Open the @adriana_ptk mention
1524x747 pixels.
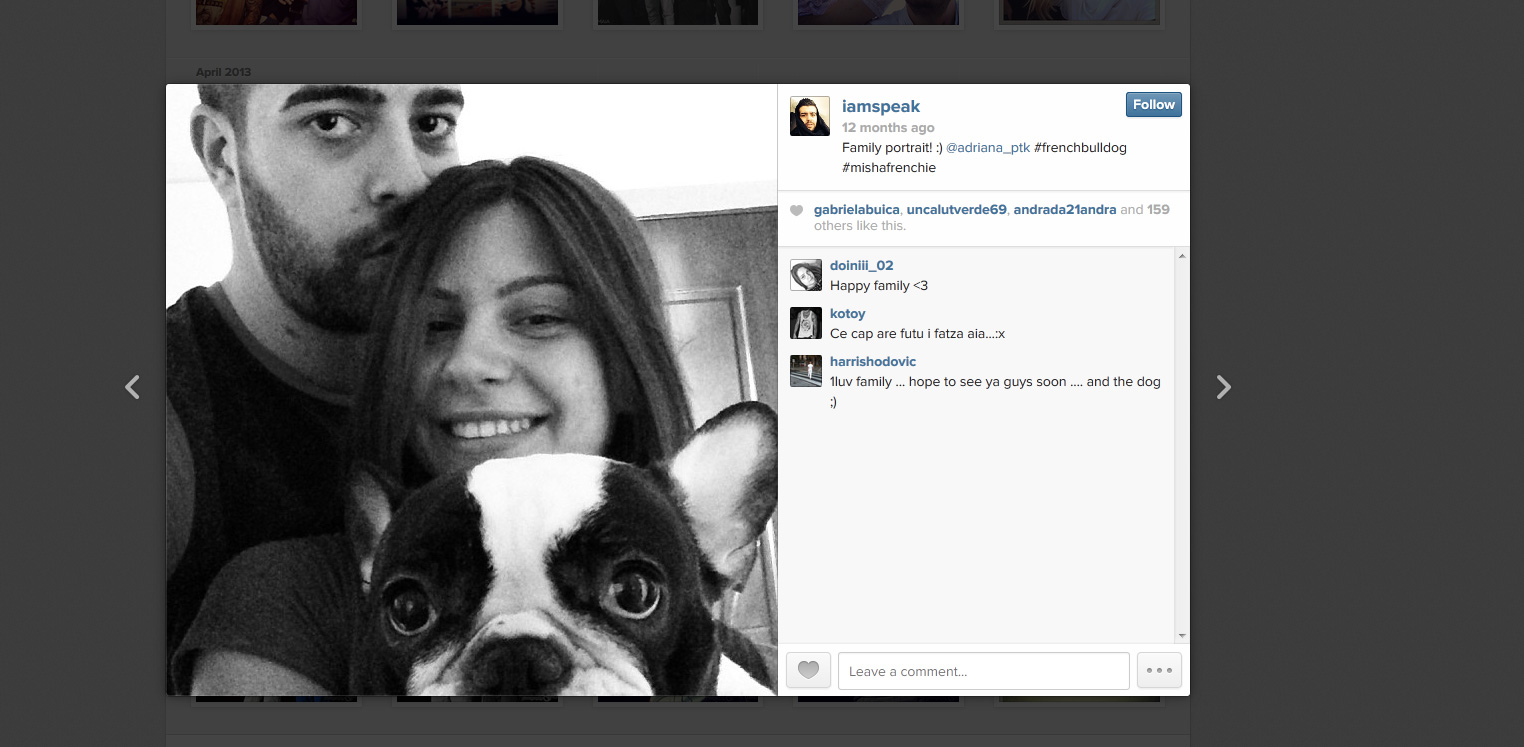coord(987,148)
